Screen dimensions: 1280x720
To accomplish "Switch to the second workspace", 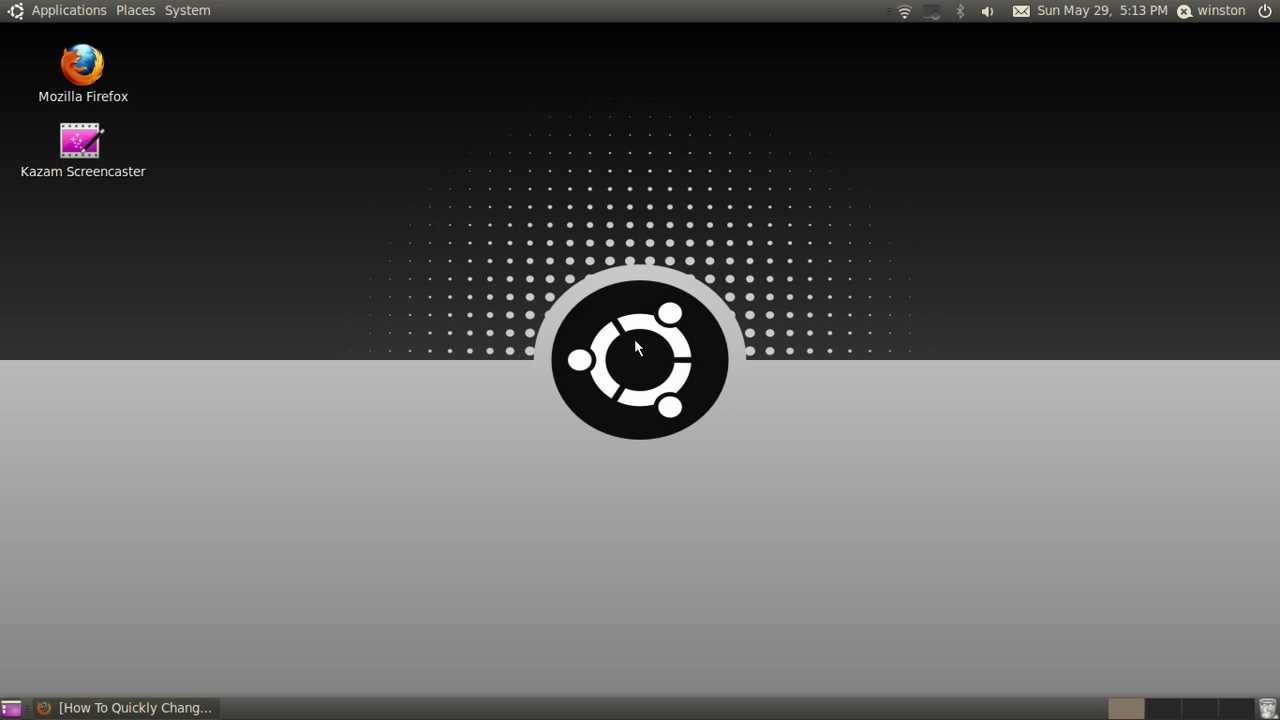I will click(x=1162, y=708).
